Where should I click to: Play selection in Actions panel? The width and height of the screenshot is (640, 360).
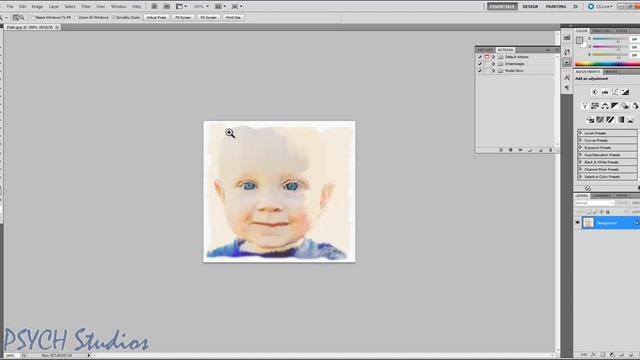(x=520, y=150)
